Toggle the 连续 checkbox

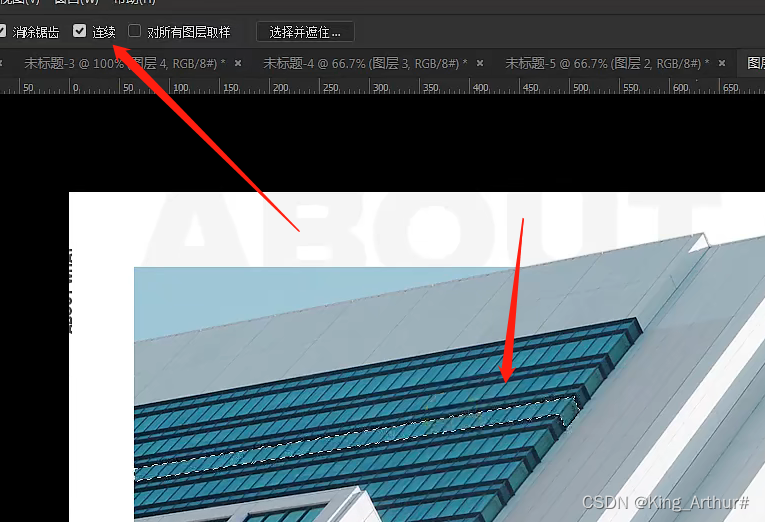(80, 31)
